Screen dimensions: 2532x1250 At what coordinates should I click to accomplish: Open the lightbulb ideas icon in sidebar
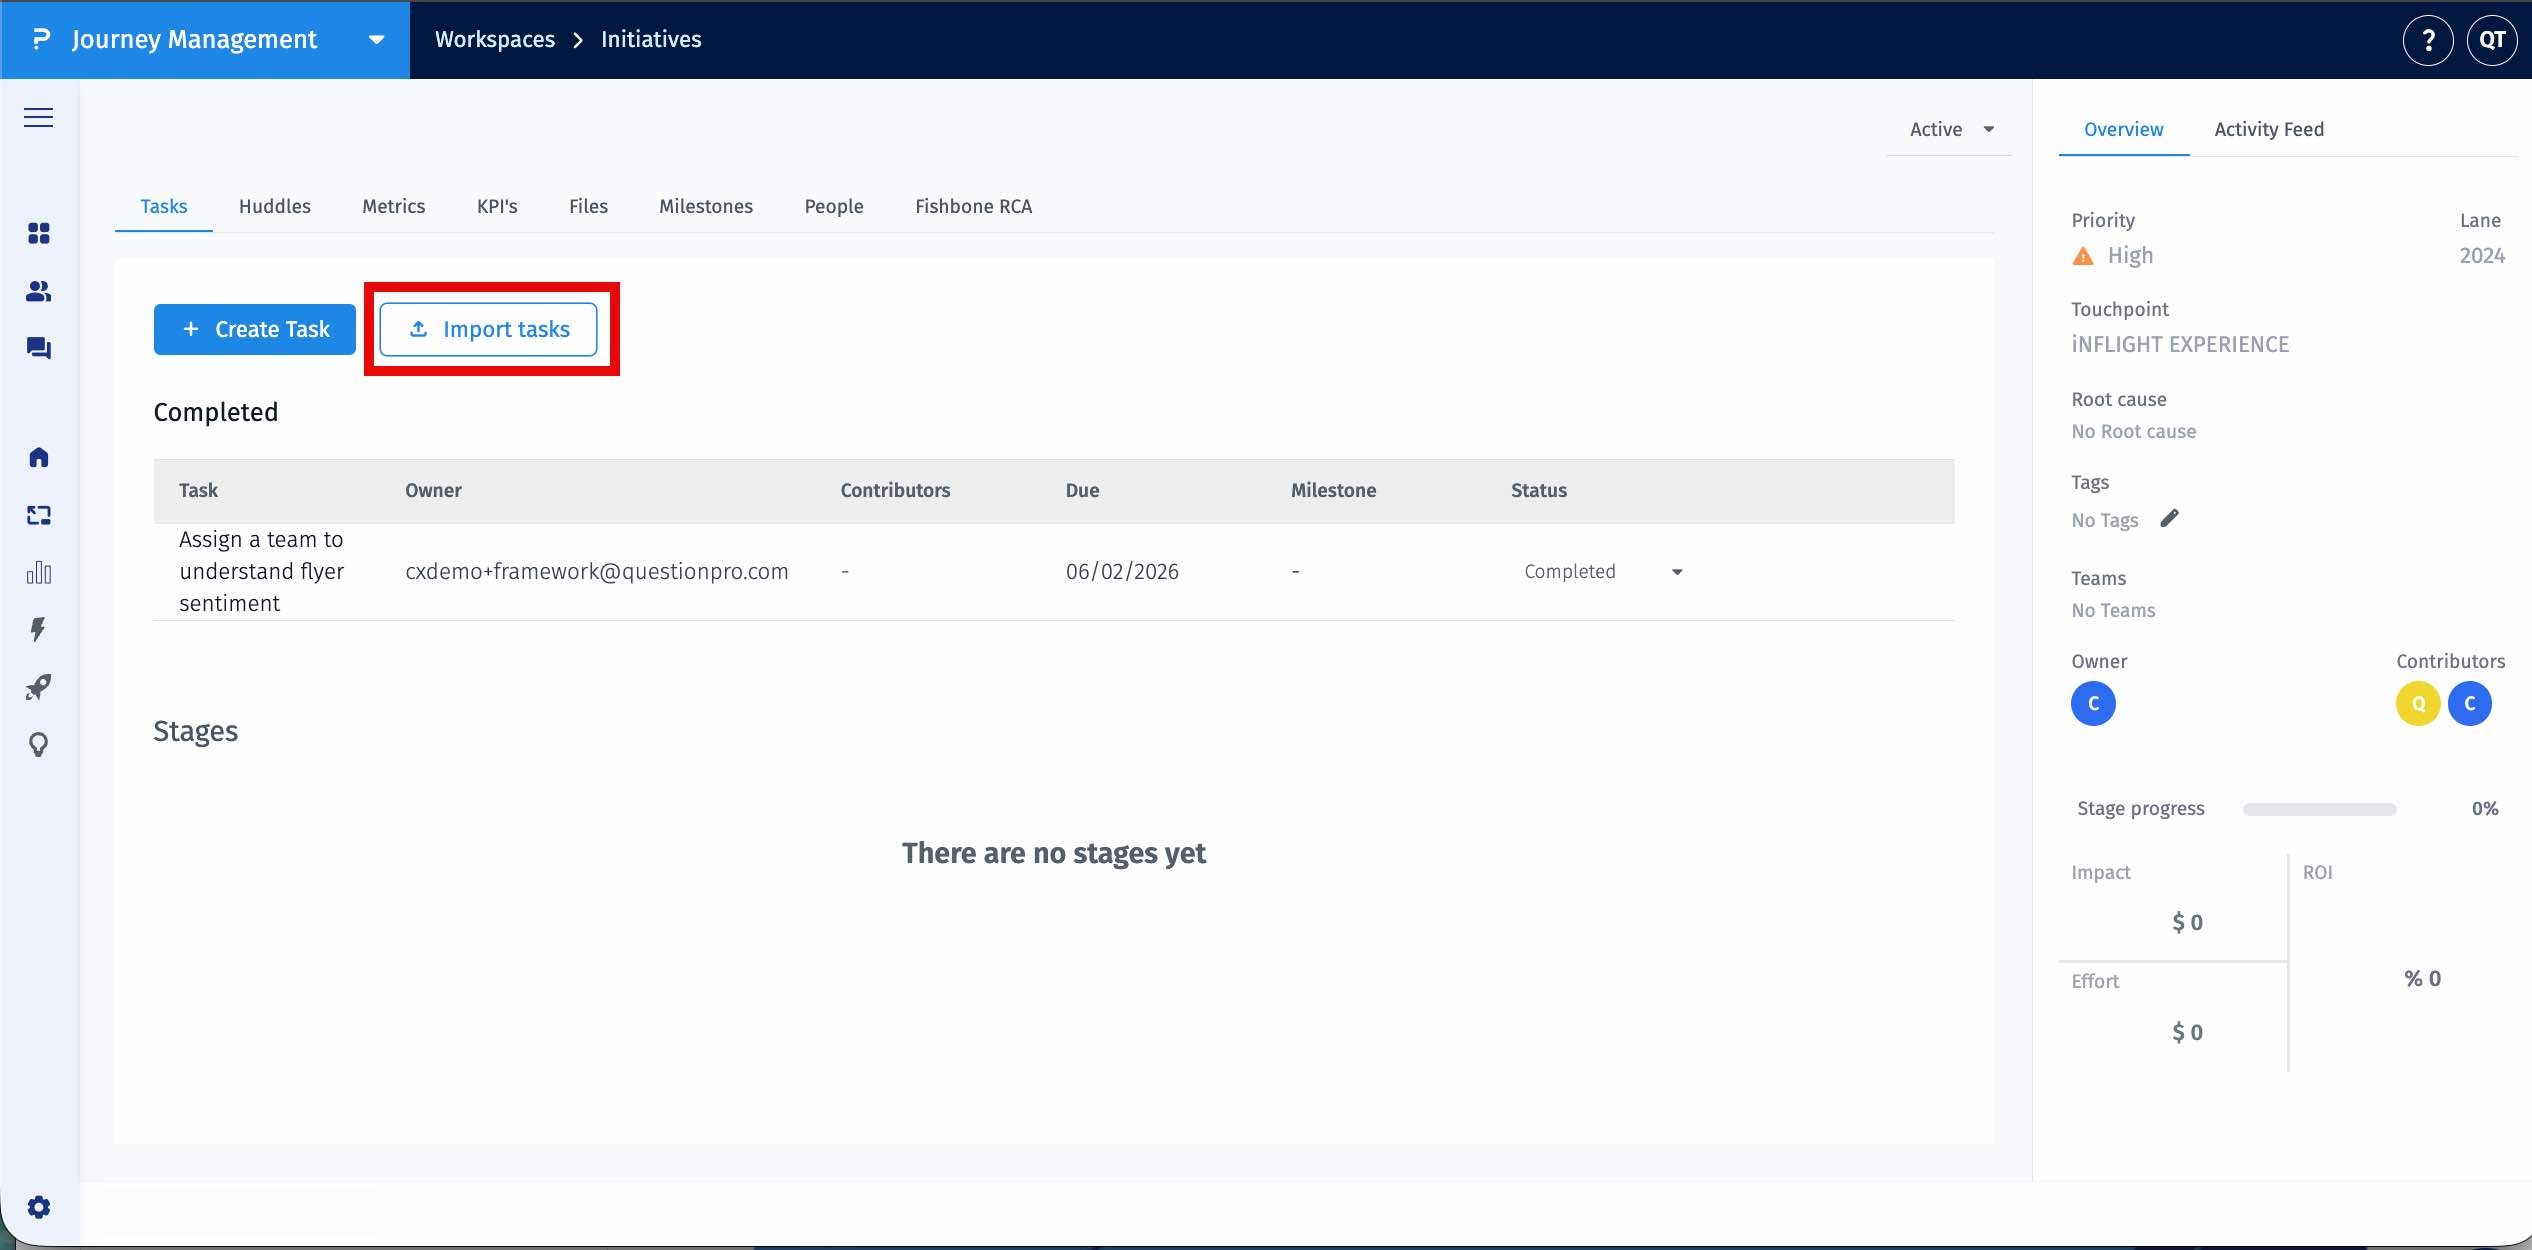[x=38, y=744]
